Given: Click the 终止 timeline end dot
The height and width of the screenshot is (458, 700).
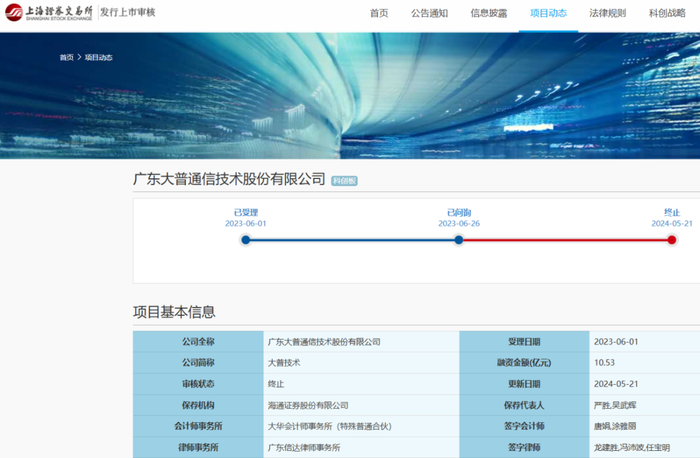Looking at the screenshot, I should click(672, 240).
